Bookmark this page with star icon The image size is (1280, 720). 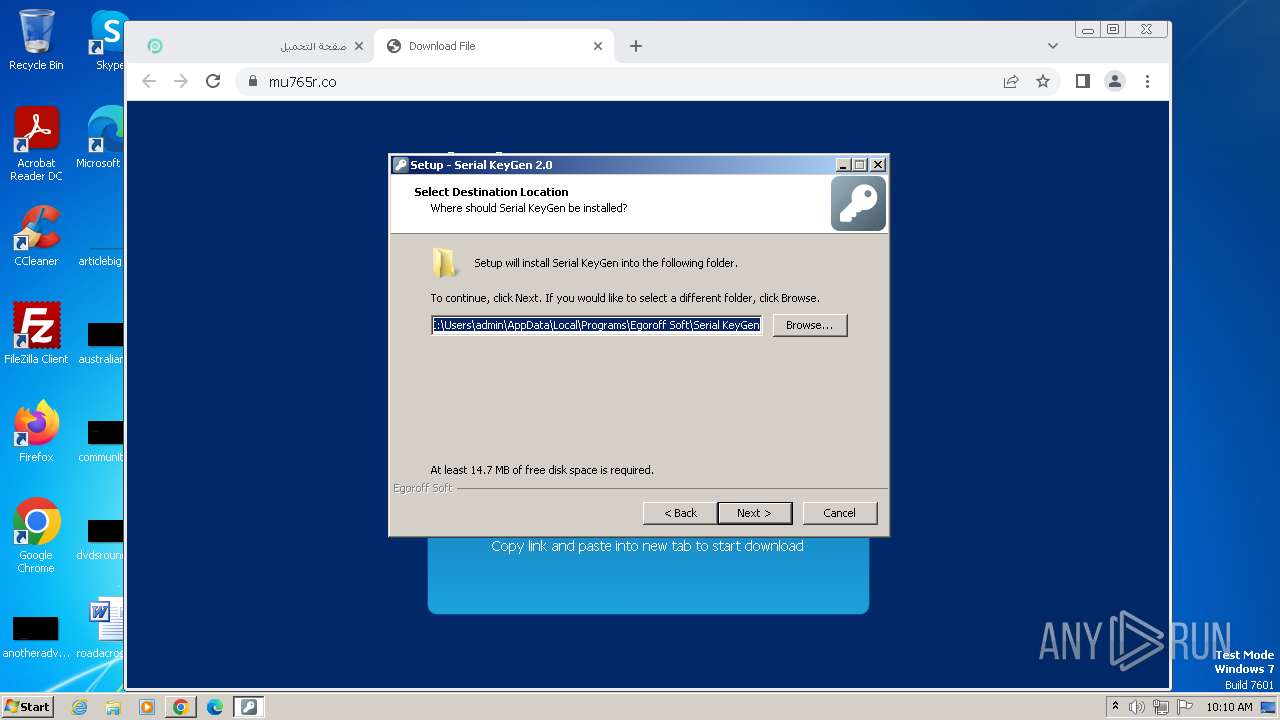[1043, 82]
